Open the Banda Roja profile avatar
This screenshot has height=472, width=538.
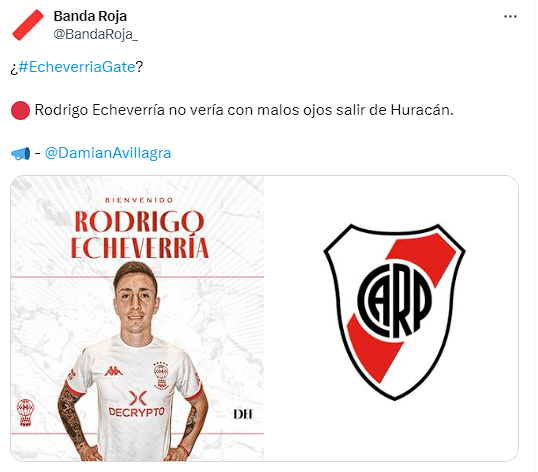coord(28,25)
